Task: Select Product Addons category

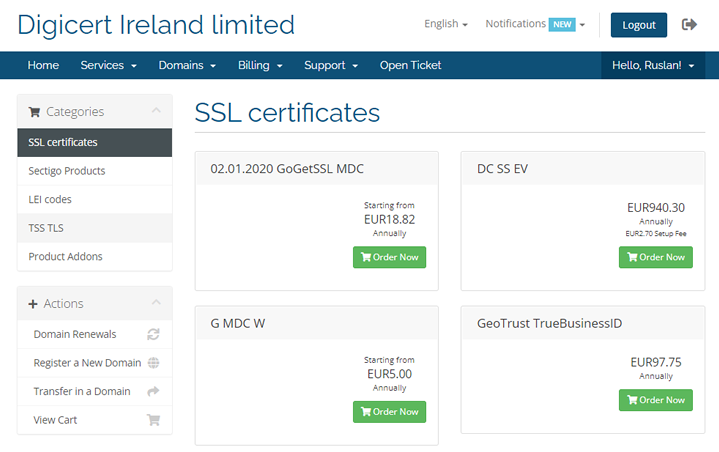Action: coord(94,256)
